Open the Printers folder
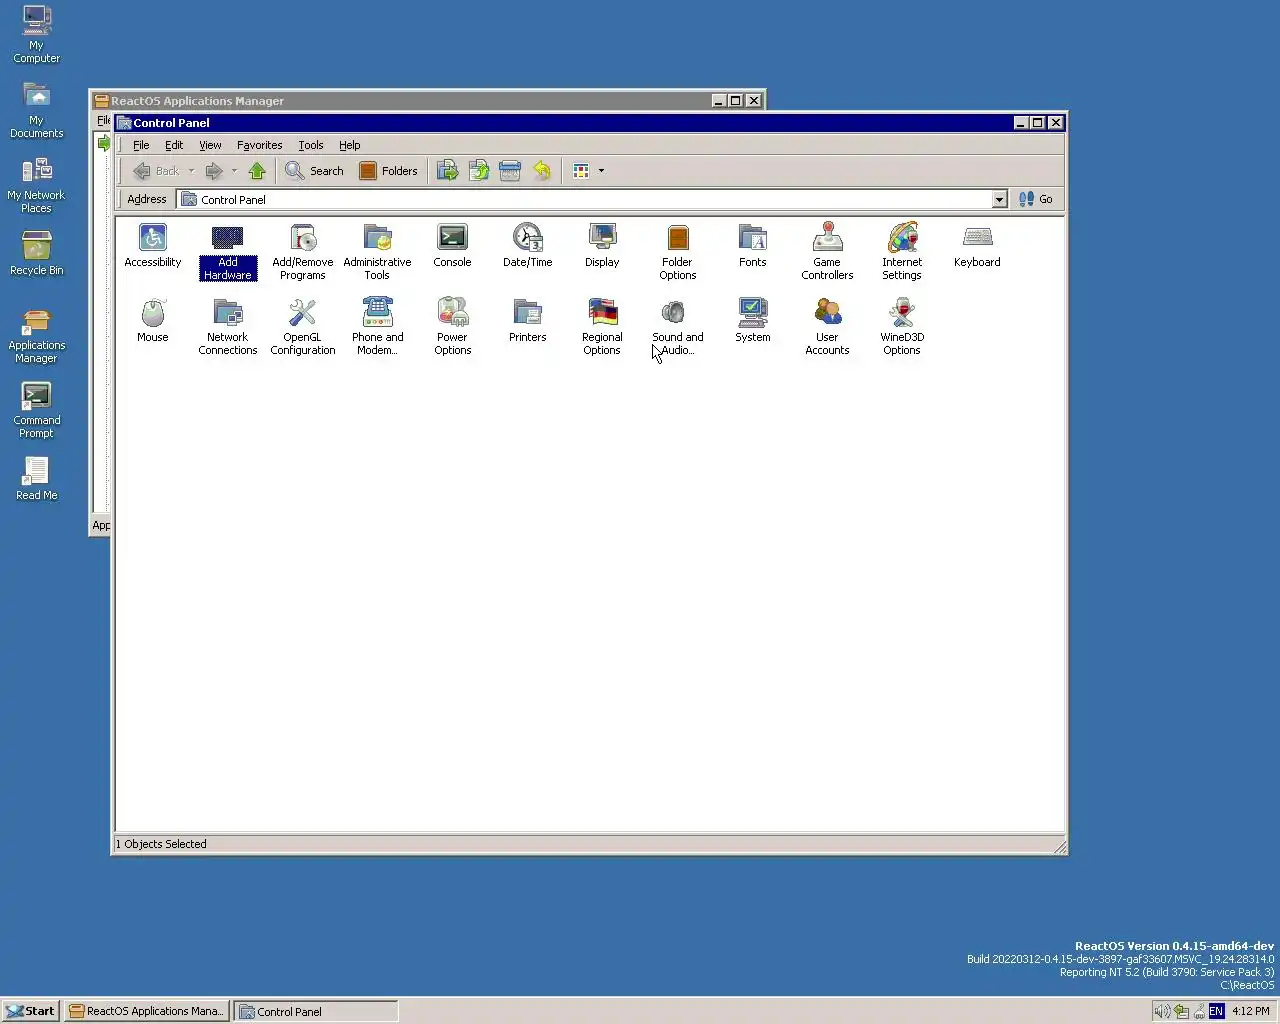Screen dimensions: 1280x1024 click(x=527, y=321)
